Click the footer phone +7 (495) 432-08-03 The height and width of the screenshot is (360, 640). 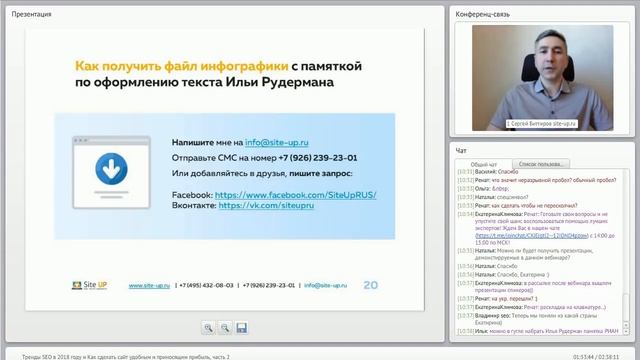coord(207,285)
